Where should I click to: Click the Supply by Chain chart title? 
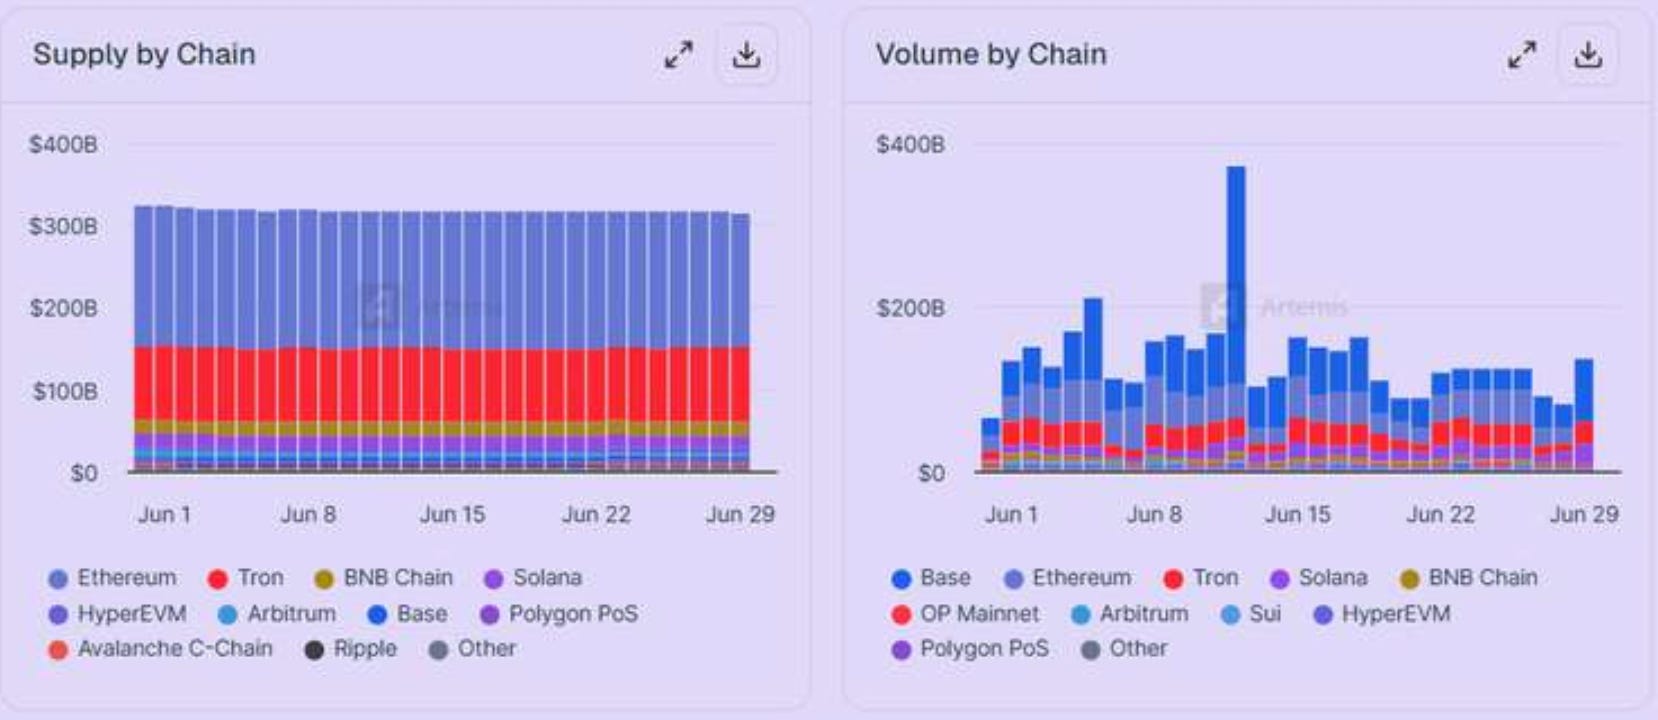144,54
